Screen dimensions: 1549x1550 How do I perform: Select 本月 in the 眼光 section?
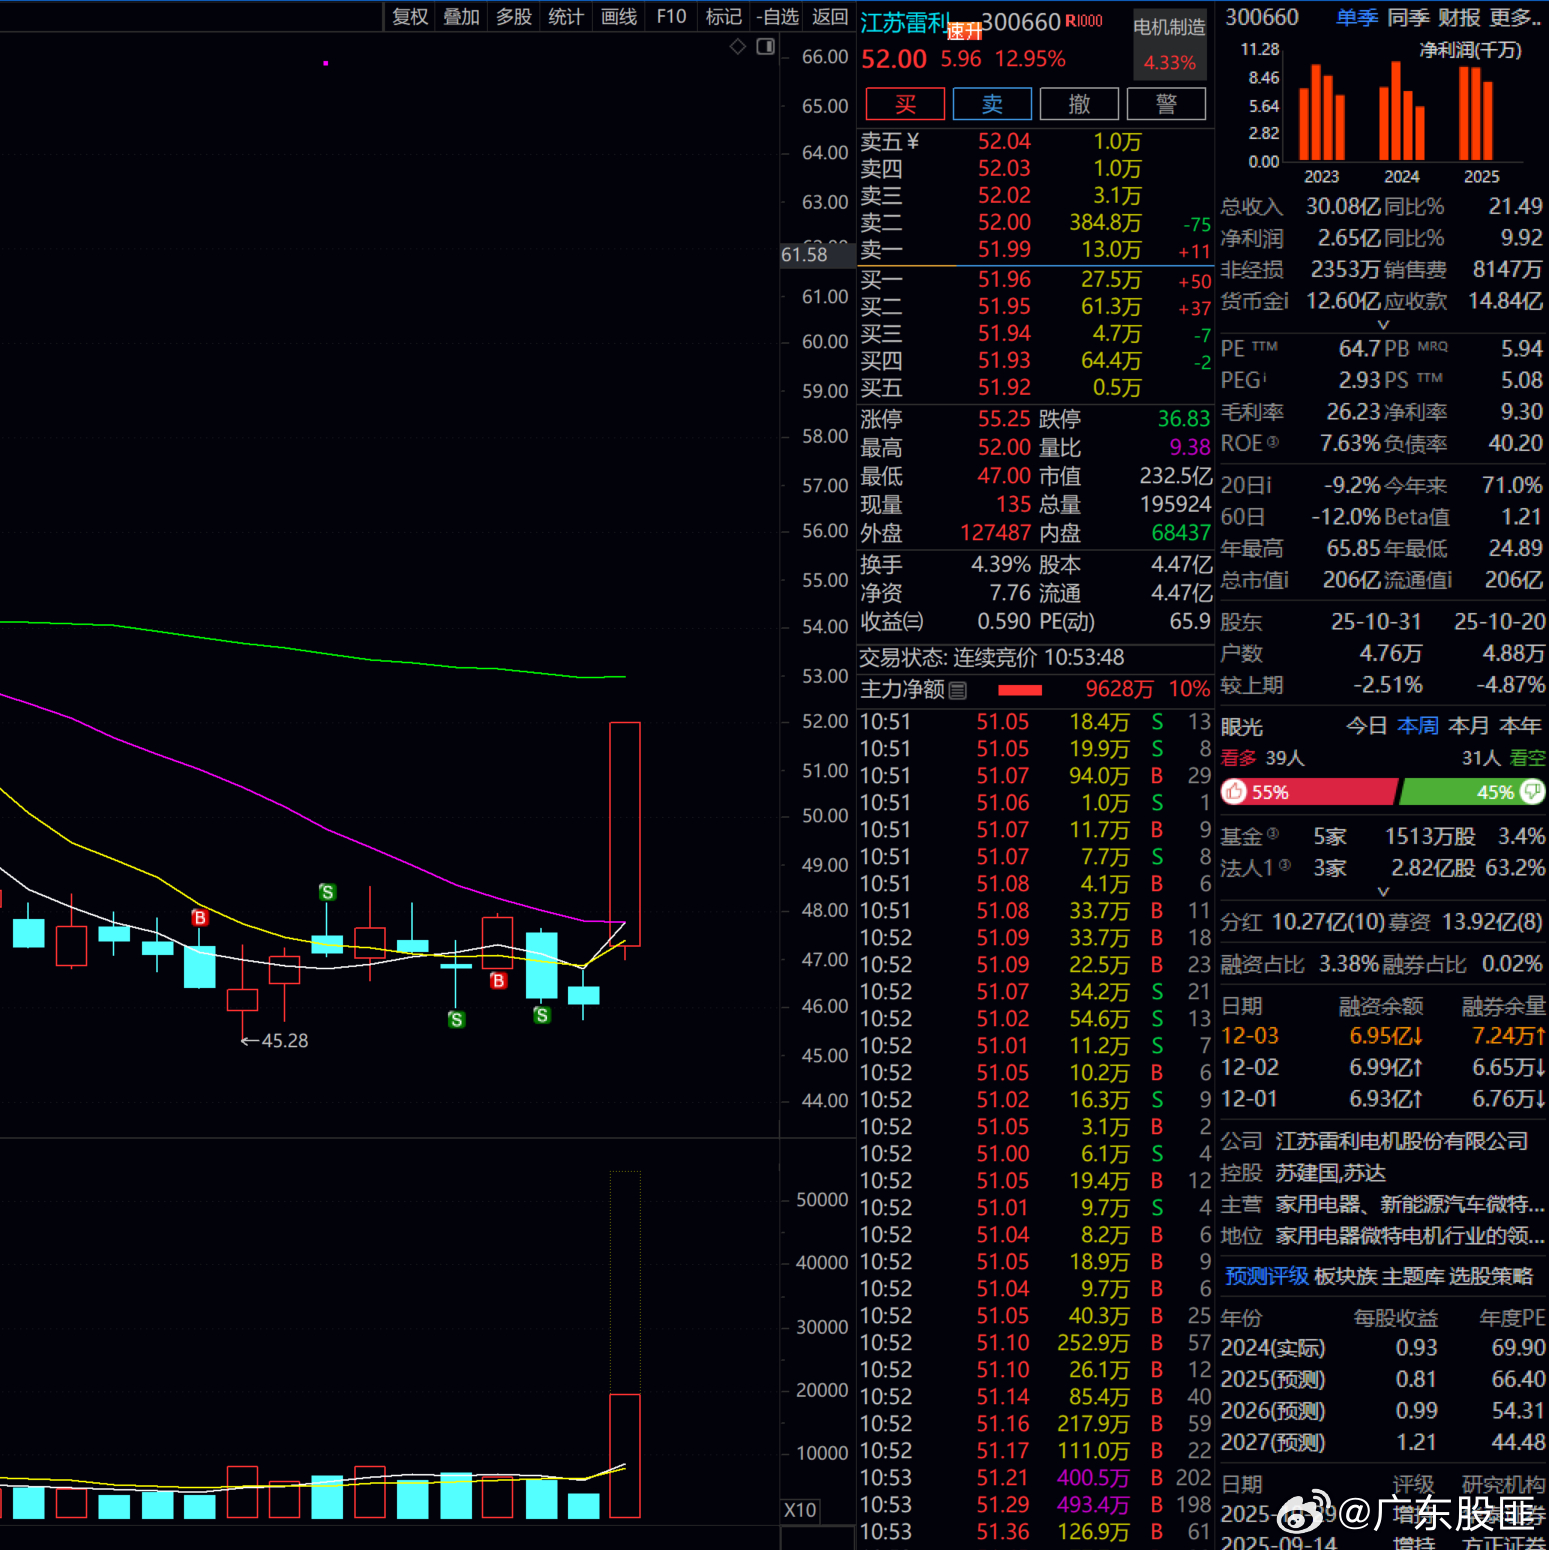(x=1469, y=725)
